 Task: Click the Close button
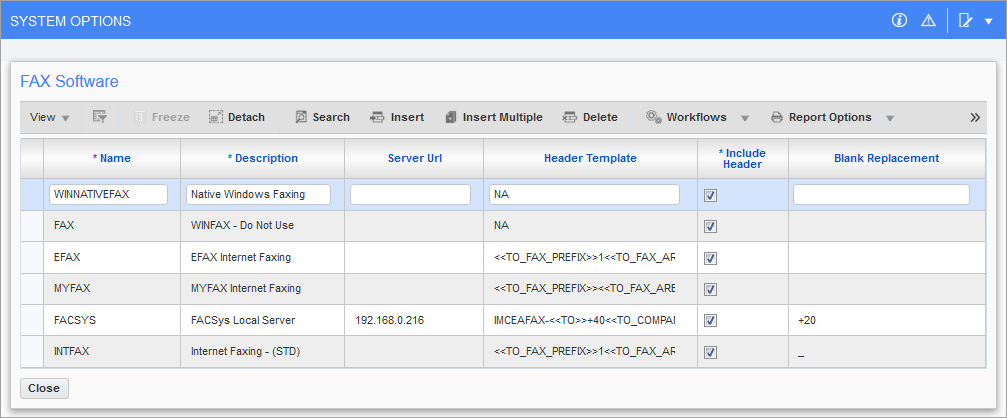click(44, 388)
